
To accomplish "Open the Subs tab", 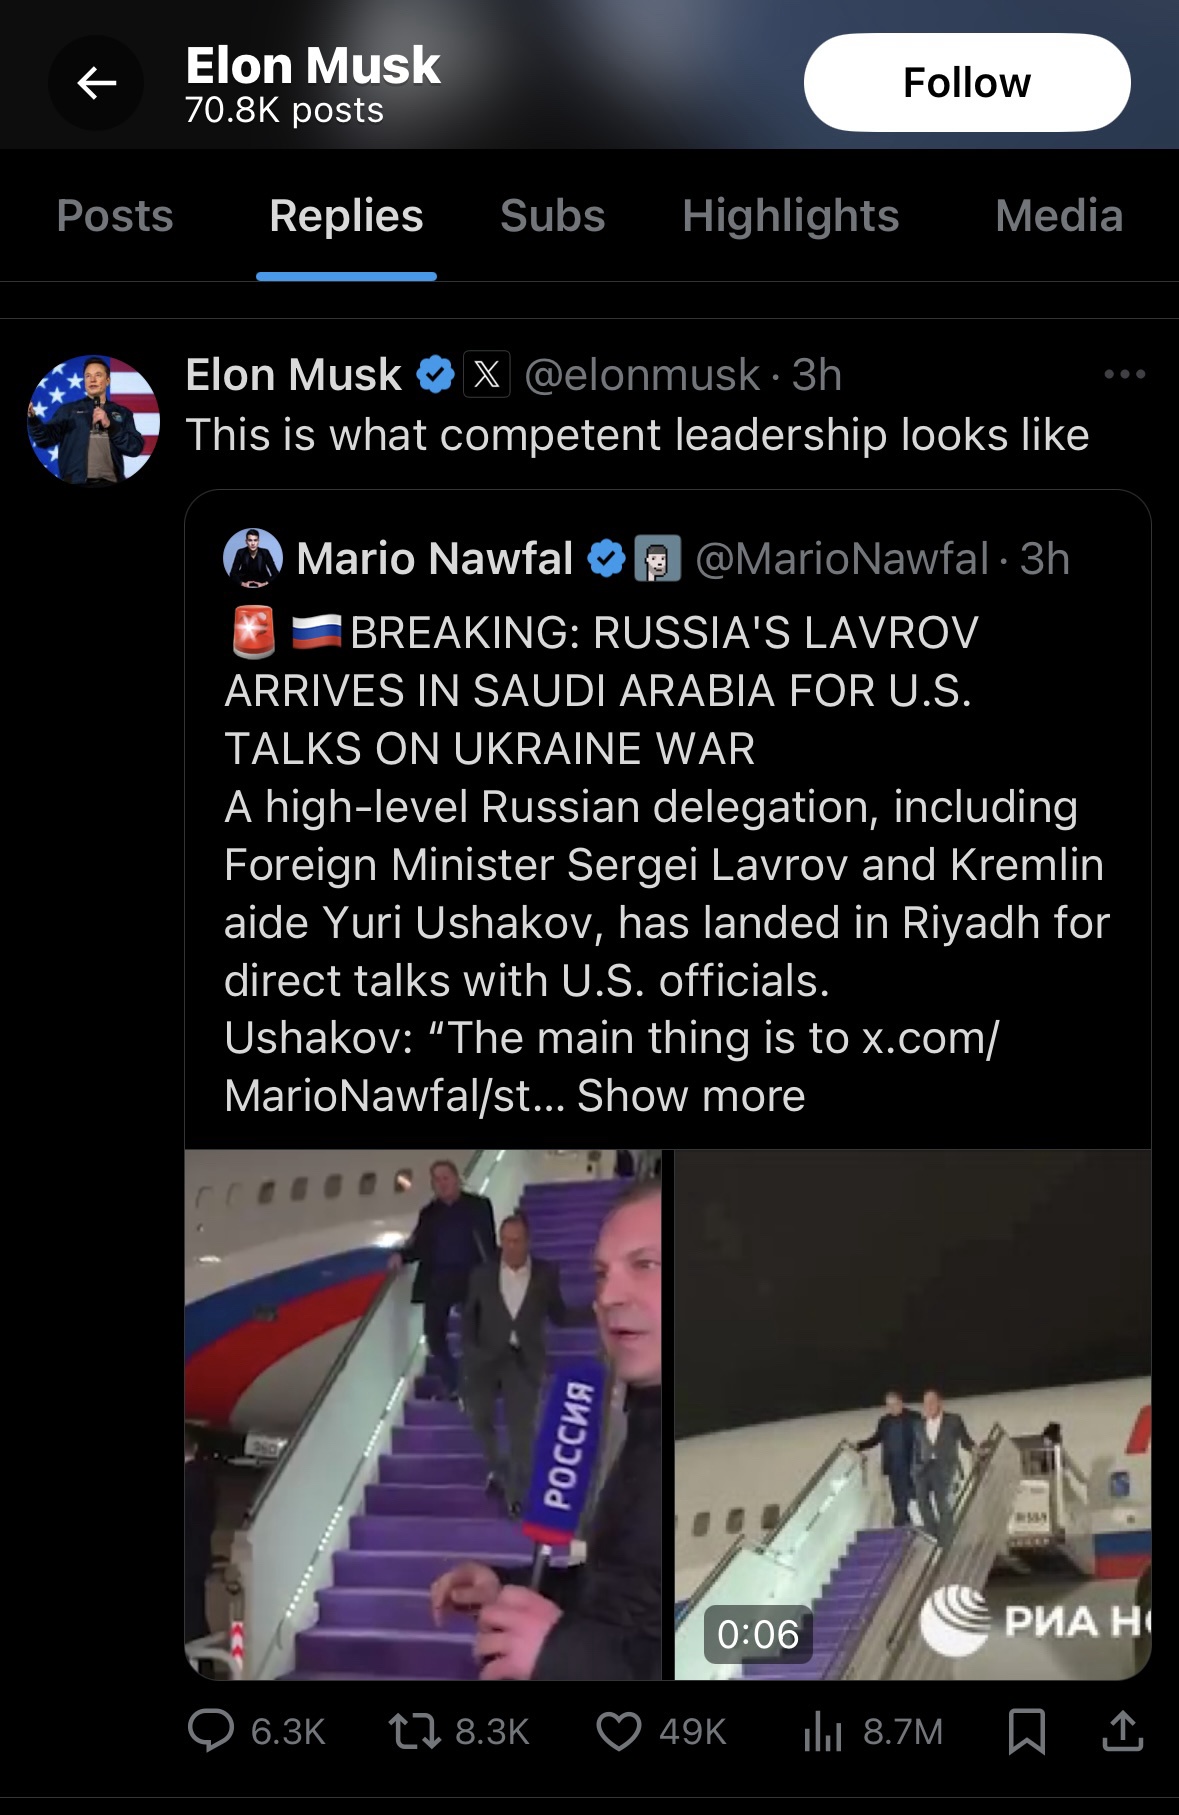I will point(552,216).
